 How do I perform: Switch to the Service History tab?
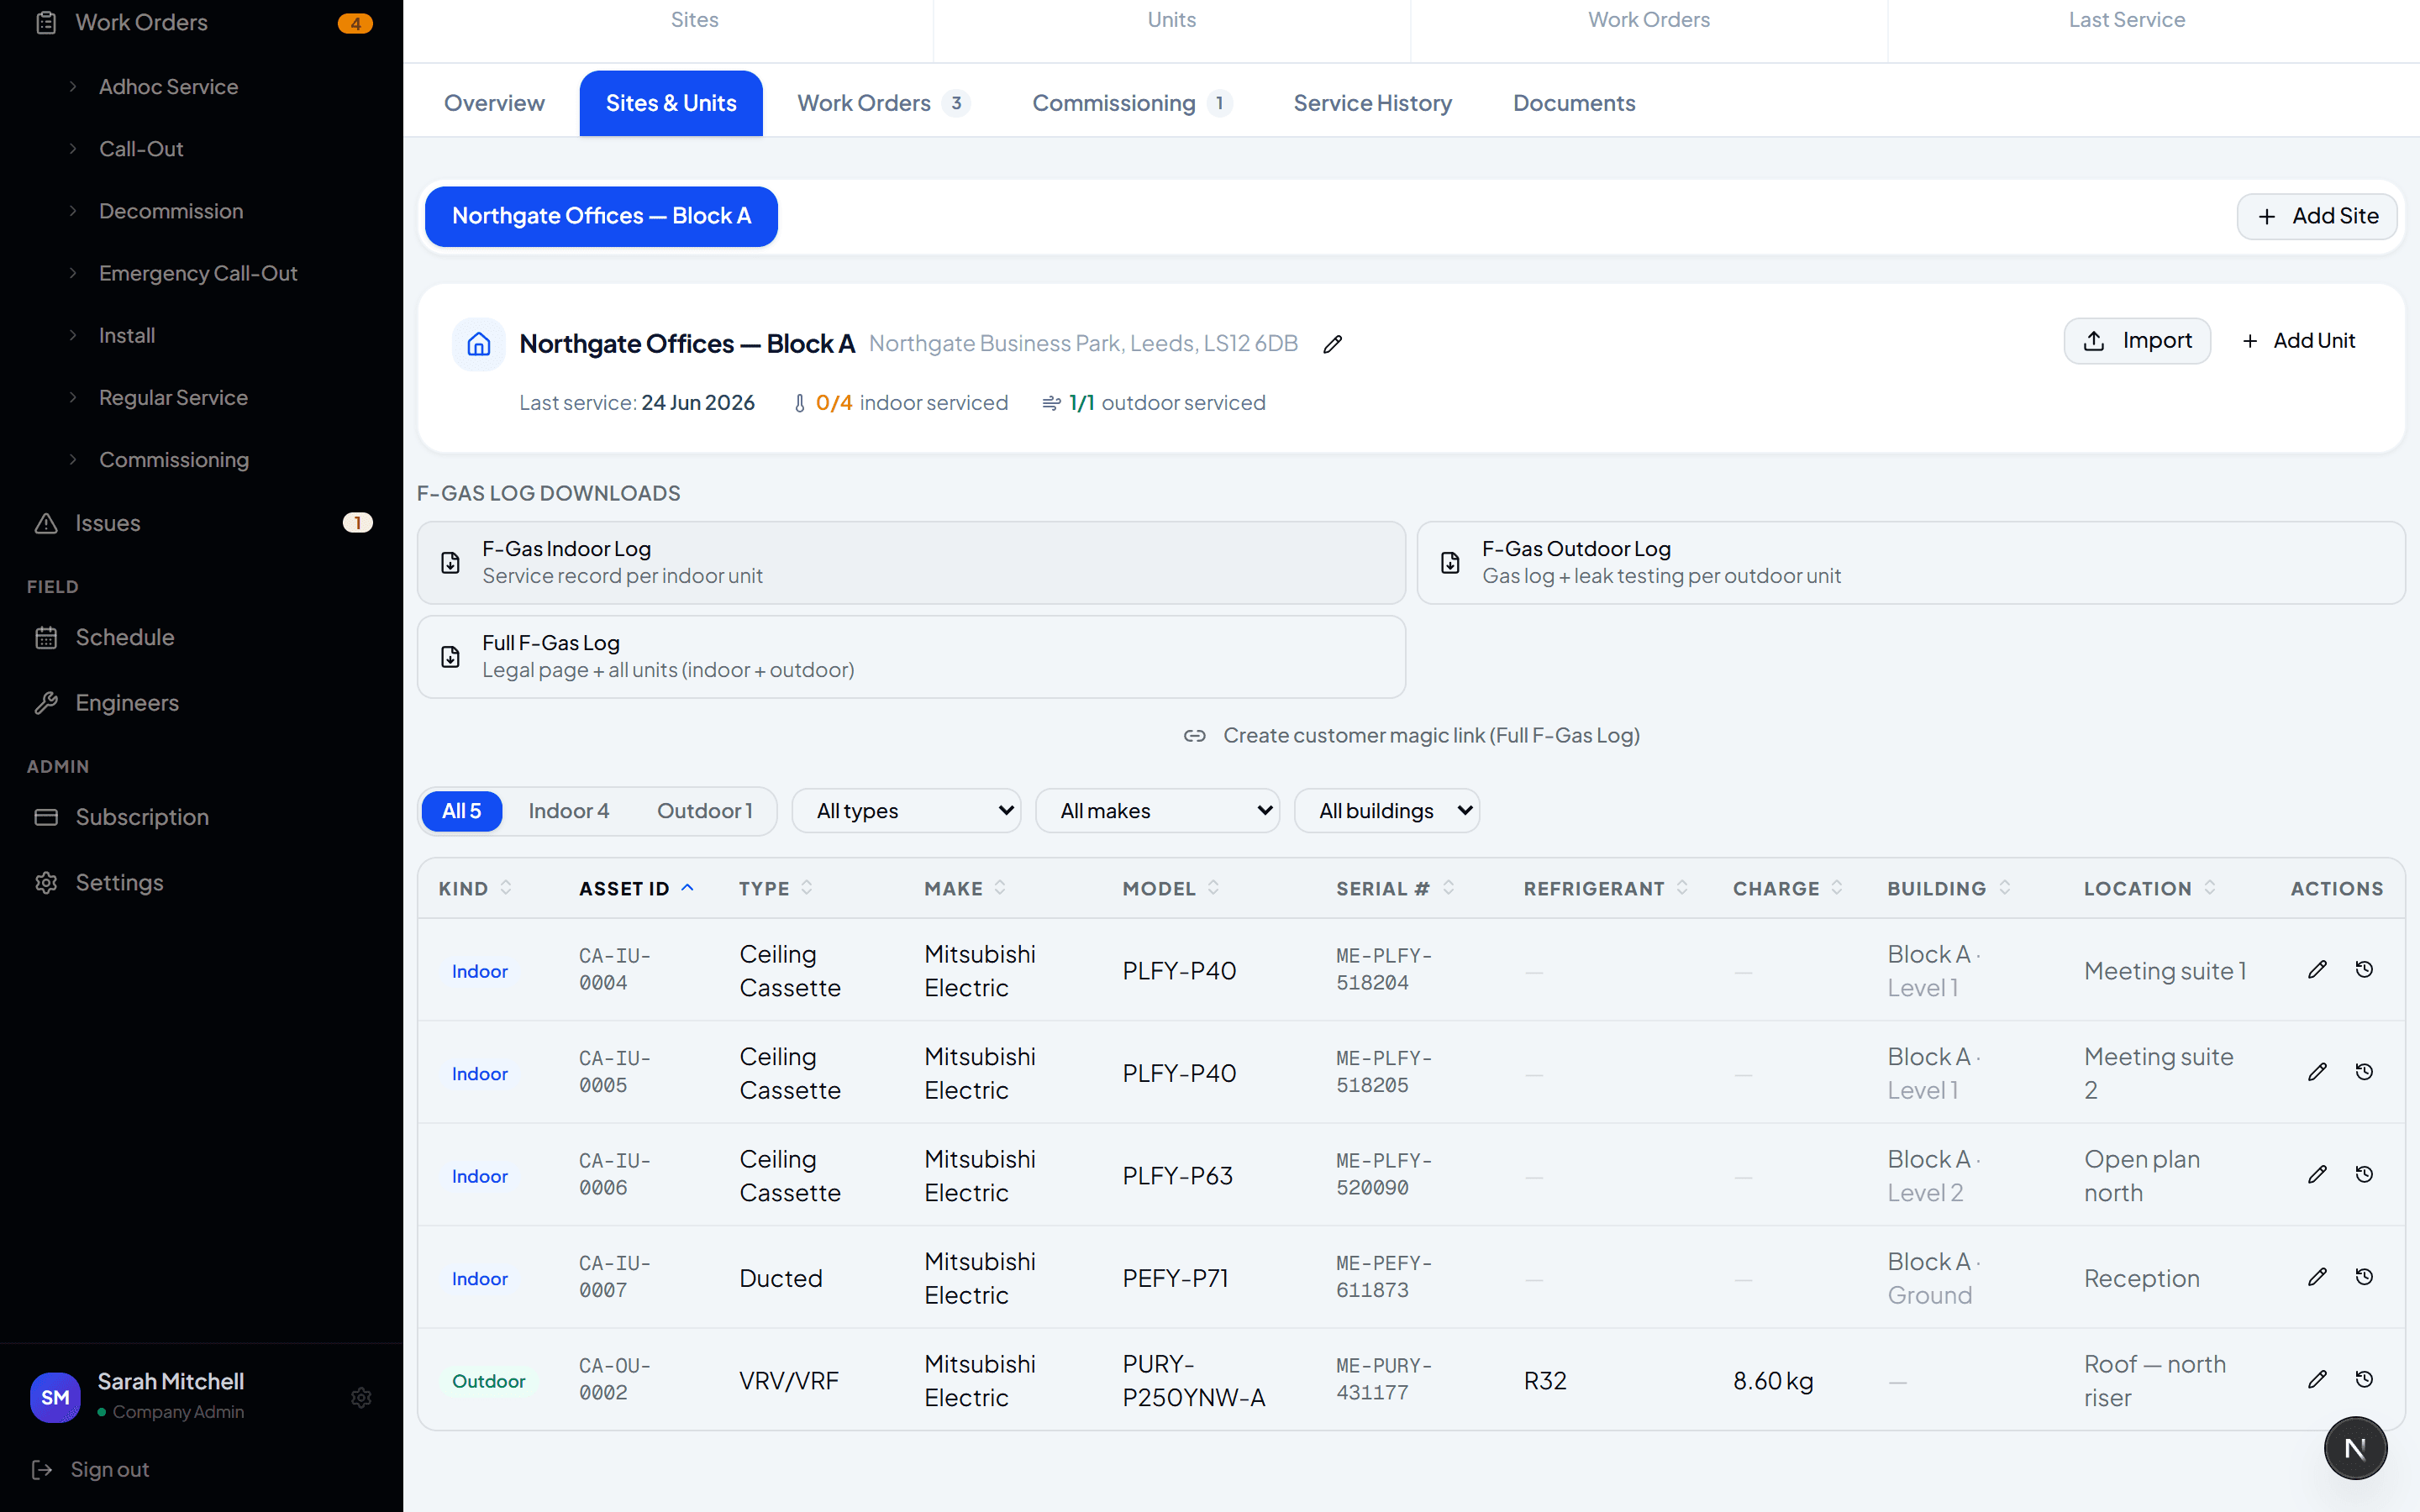pyautogui.click(x=1372, y=103)
